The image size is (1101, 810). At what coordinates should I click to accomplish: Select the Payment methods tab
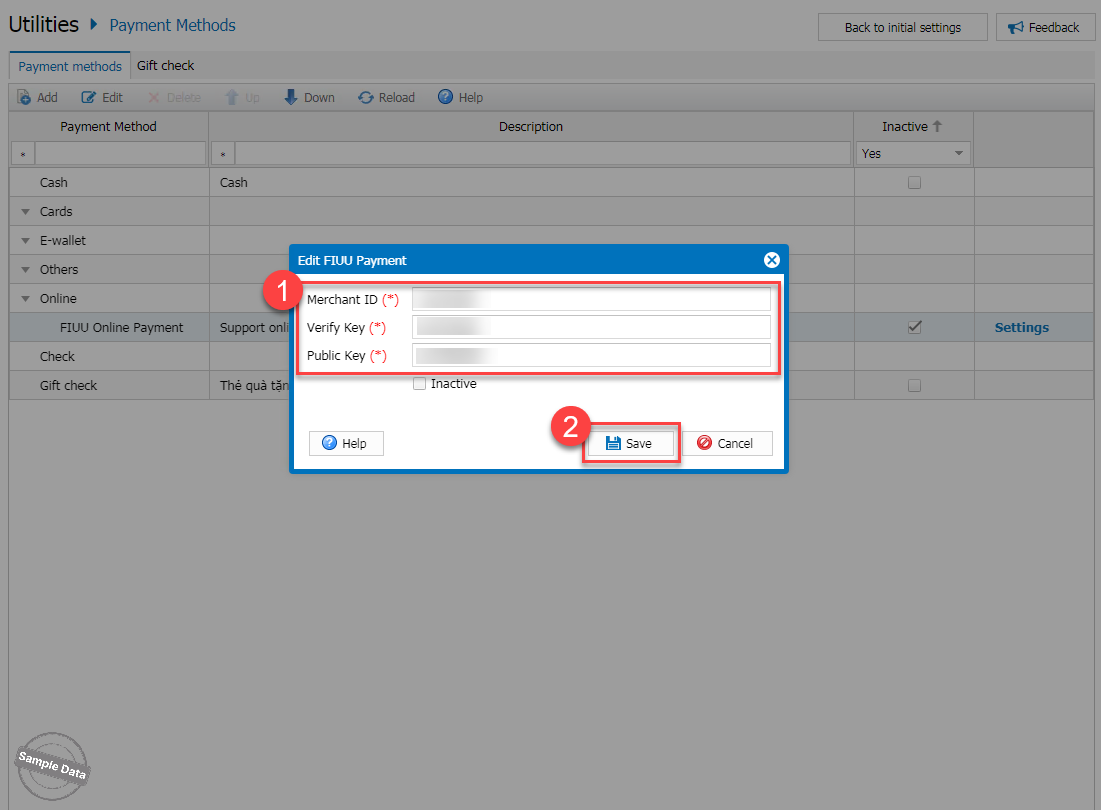(70, 67)
